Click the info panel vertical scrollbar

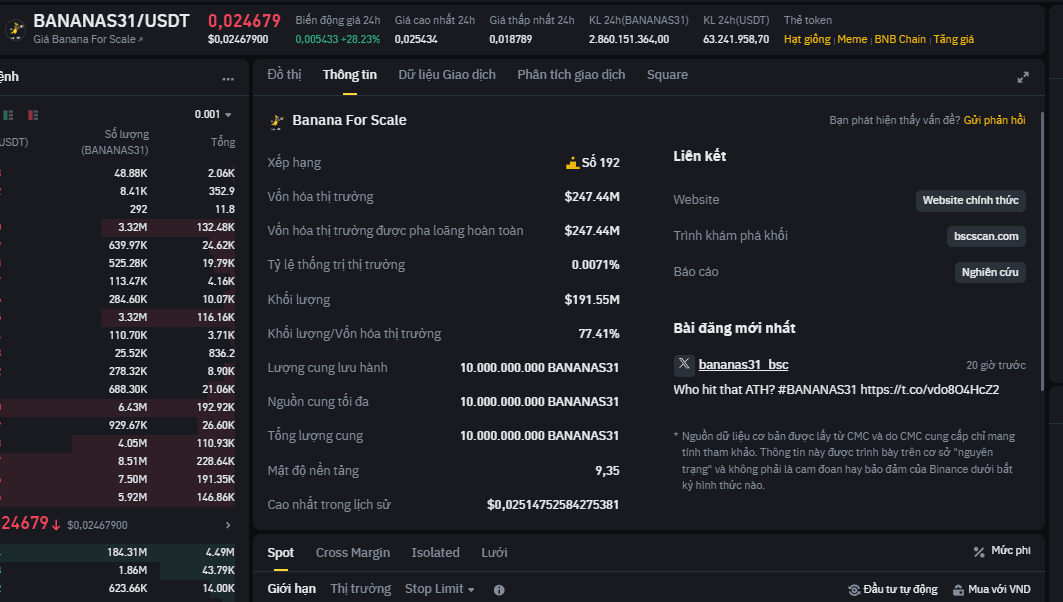tap(1042, 251)
